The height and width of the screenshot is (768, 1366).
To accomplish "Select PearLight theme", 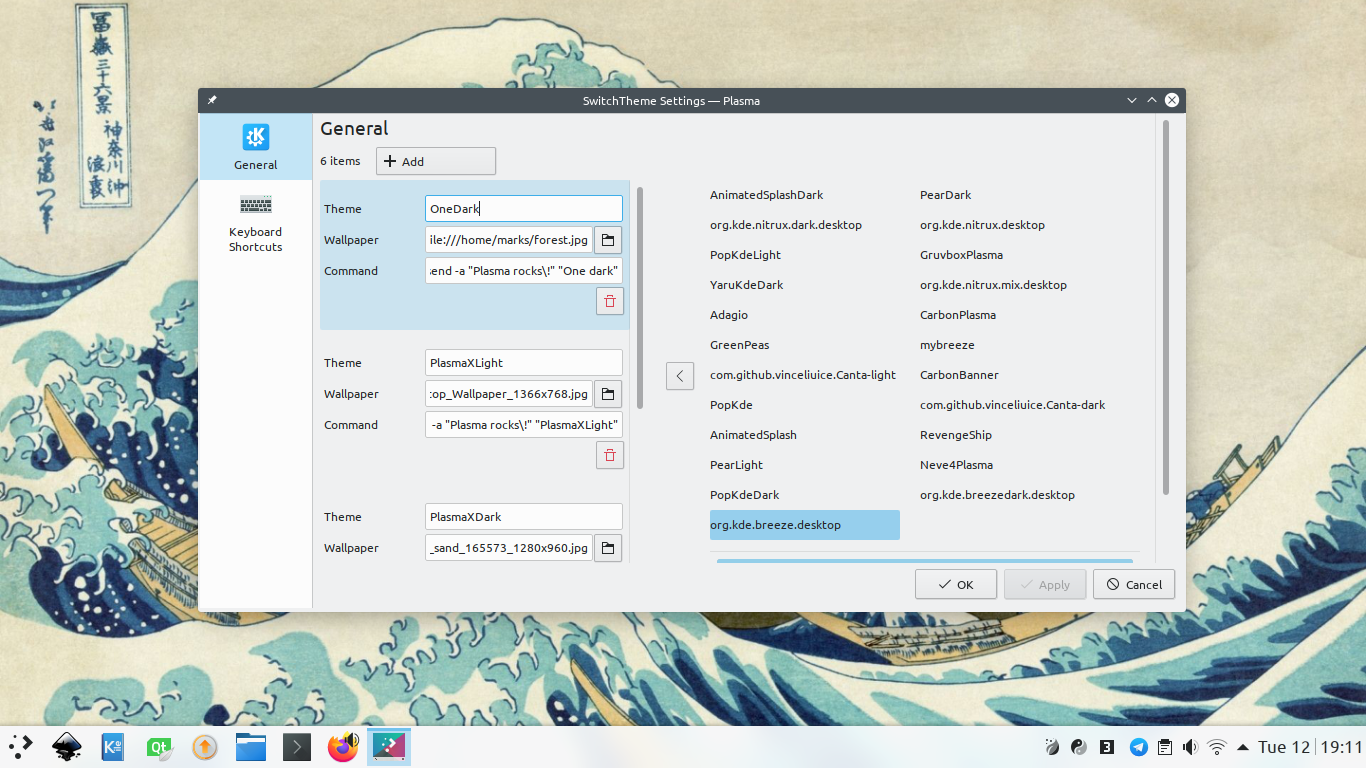I will point(736,465).
